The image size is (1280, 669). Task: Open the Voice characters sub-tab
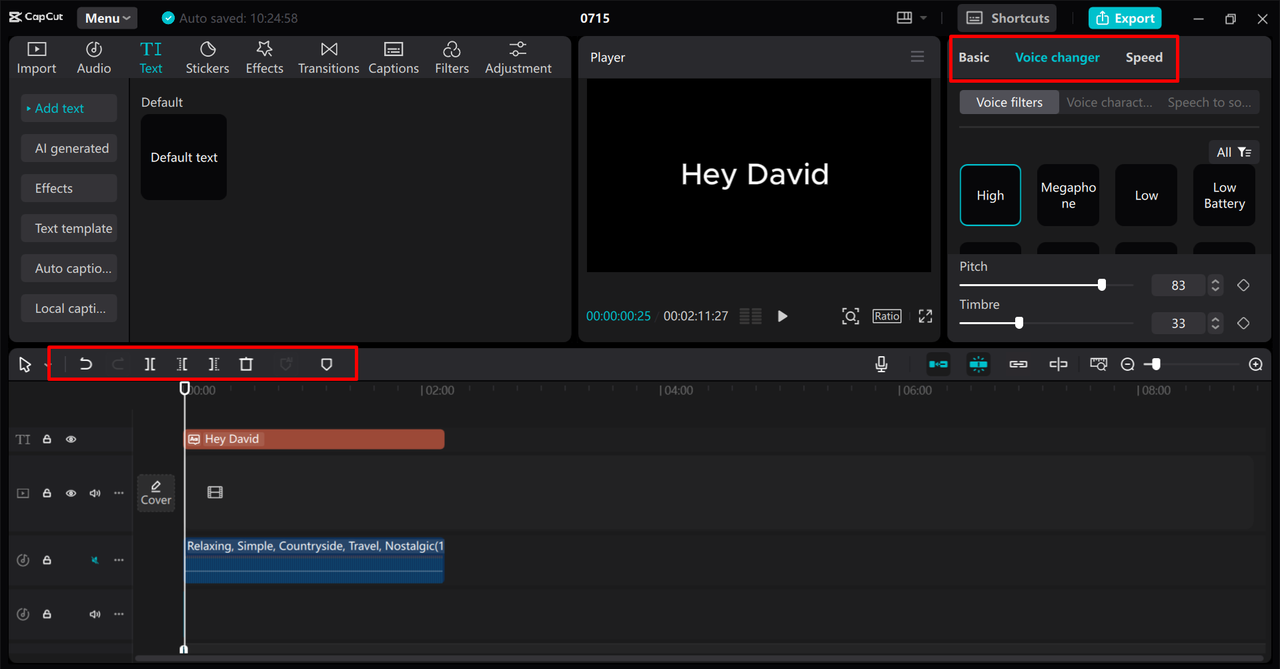click(x=1110, y=102)
